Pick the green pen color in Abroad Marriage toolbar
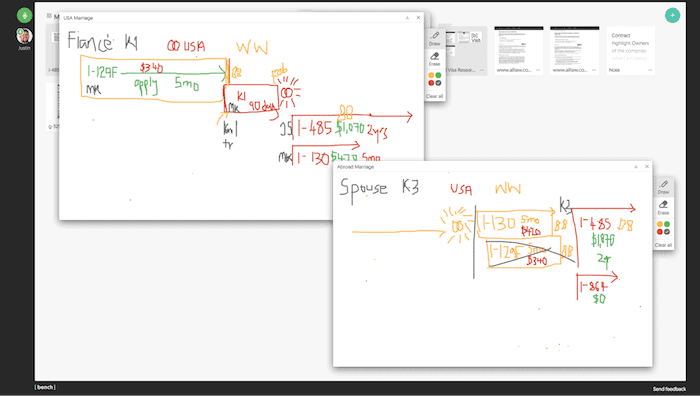700x396 pixels. click(667, 224)
